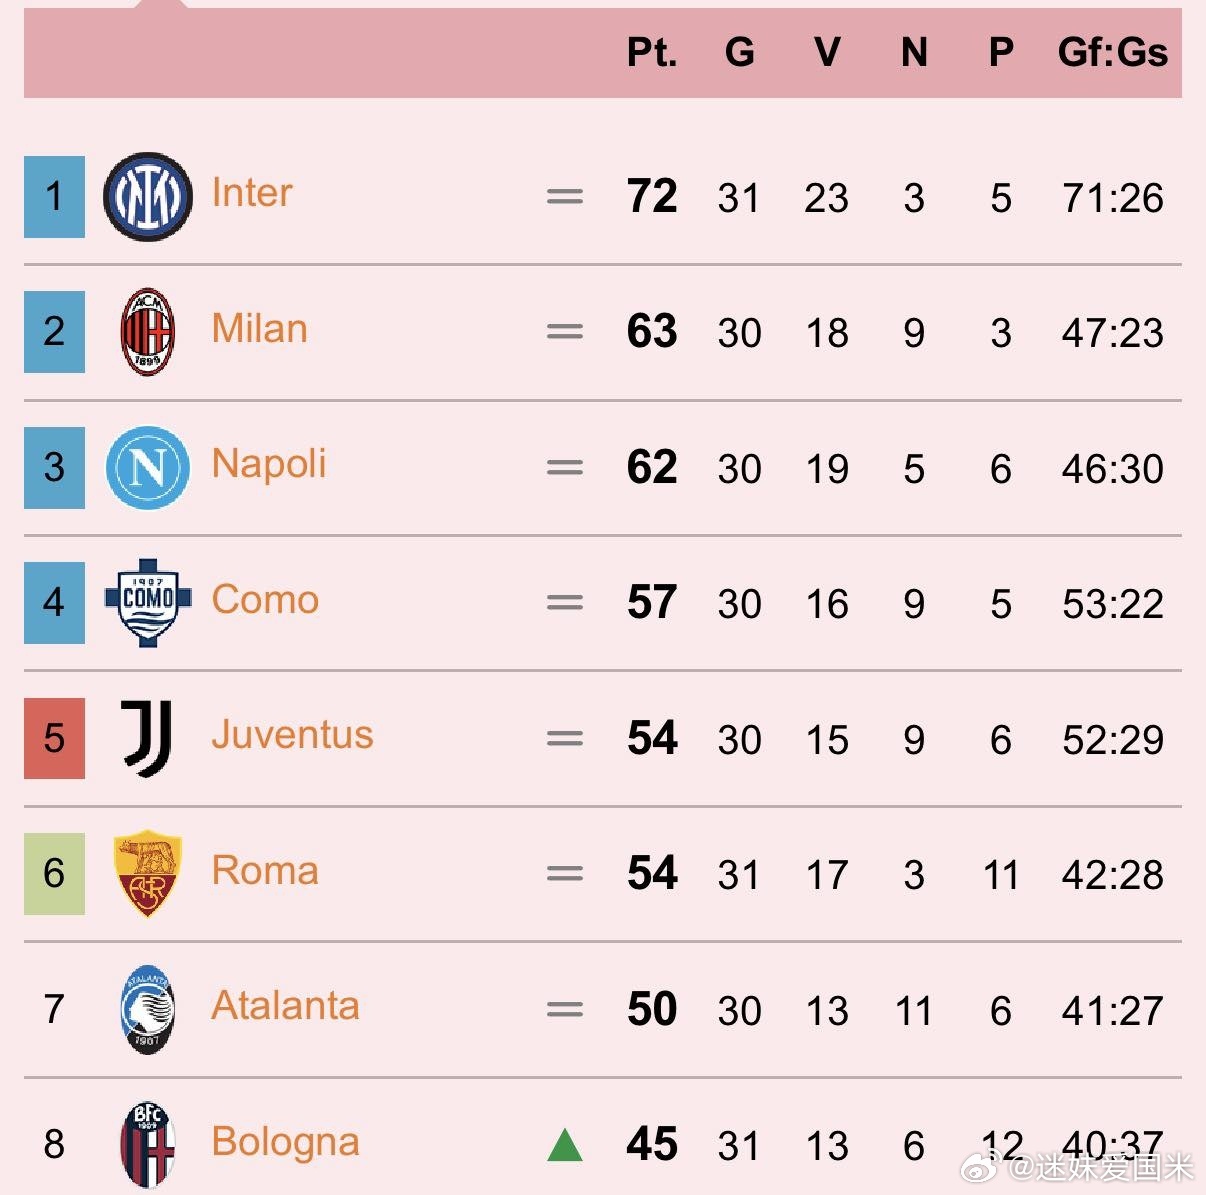Click the Bologna club crest
Viewport: 1206px width, 1195px height.
[147, 1144]
